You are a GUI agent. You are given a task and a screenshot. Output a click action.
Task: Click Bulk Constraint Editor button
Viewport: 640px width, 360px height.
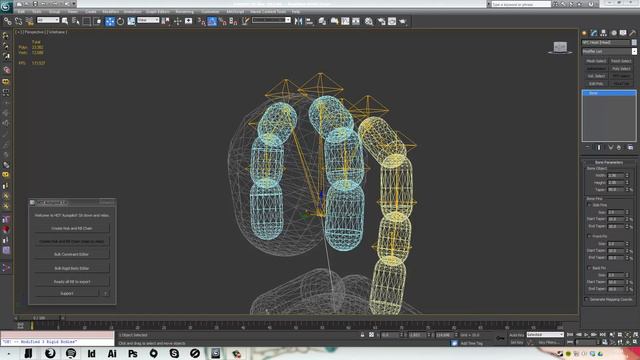coord(71,254)
